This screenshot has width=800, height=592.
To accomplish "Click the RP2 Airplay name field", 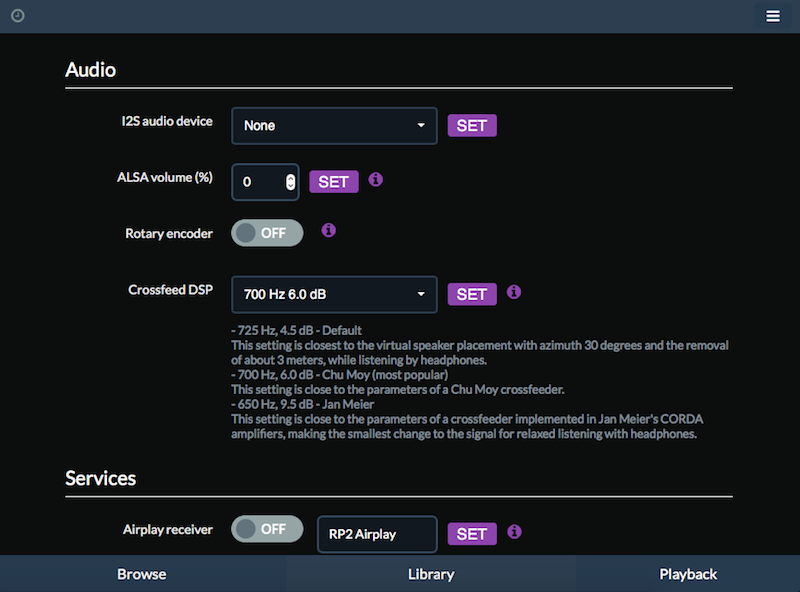I will point(377,534).
